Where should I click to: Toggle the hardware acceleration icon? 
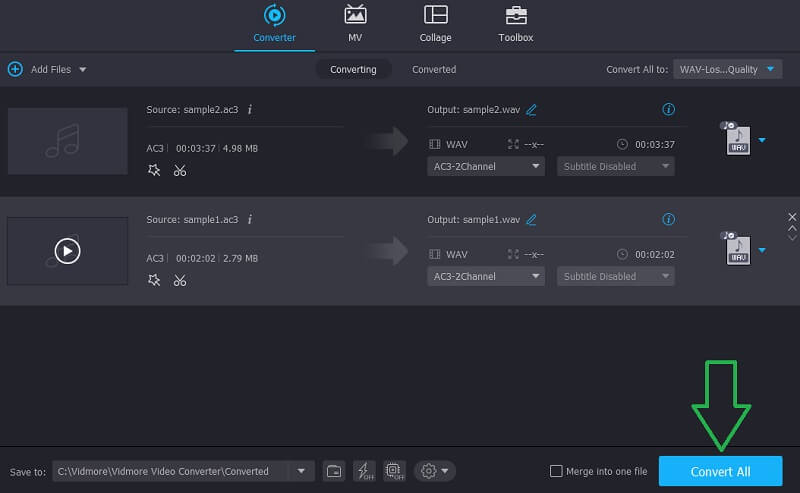(364, 471)
